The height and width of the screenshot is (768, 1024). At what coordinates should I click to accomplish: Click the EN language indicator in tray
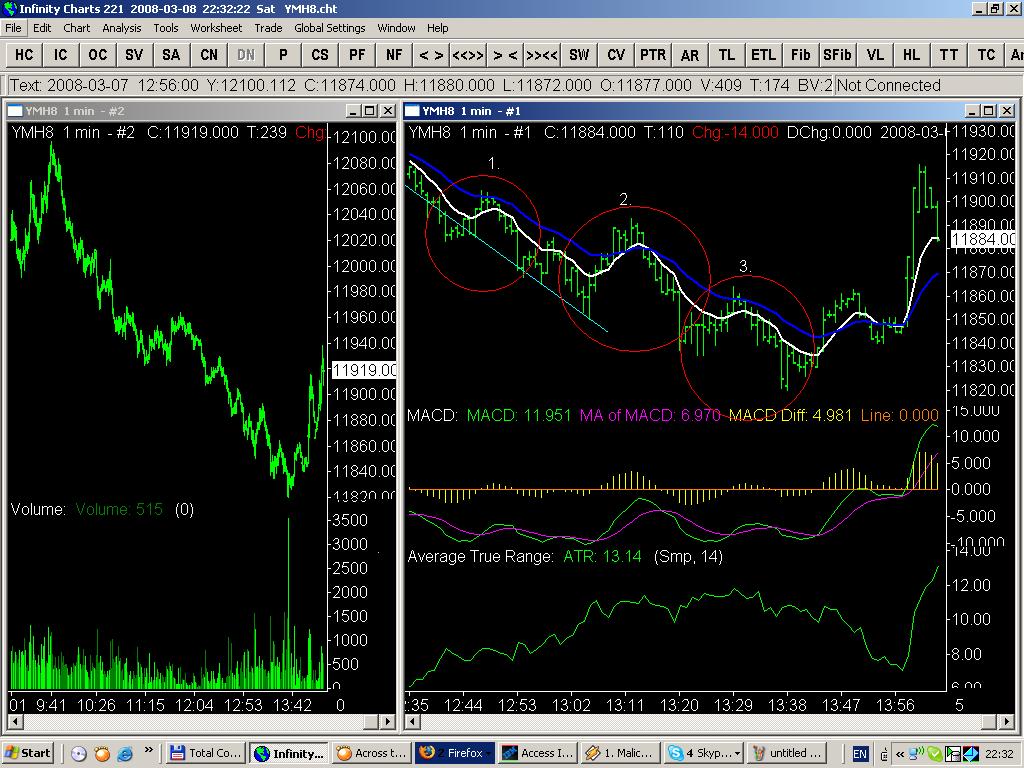point(860,754)
